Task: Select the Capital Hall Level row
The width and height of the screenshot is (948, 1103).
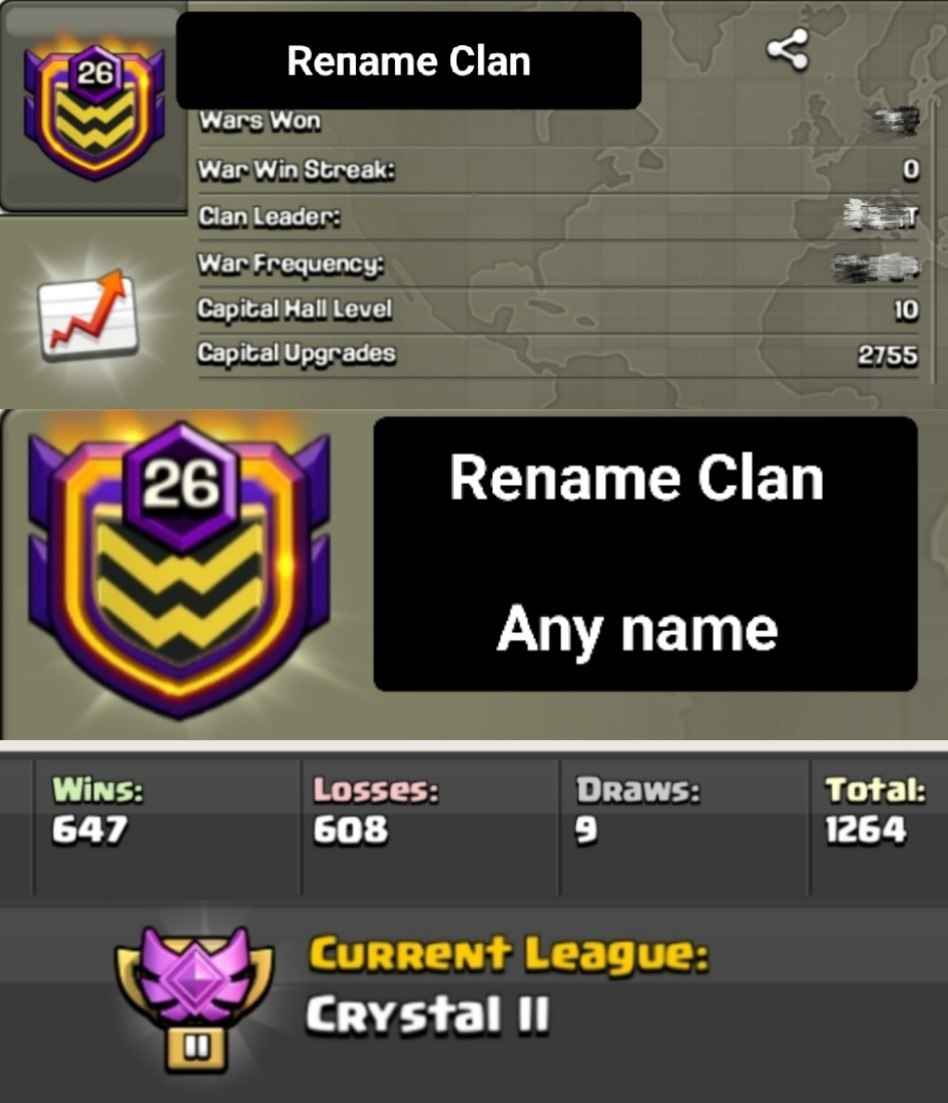Action: click(x=558, y=310)
